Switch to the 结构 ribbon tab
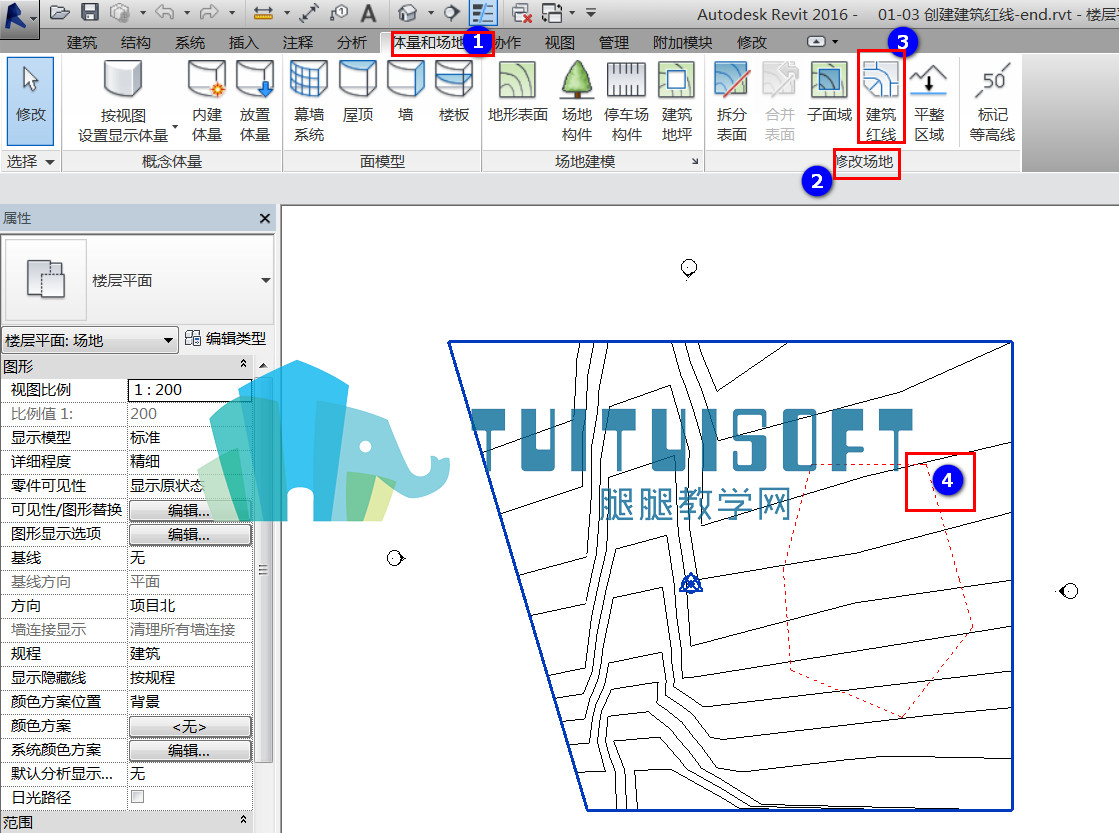Image resolution: width=1119 pixels, height=833 pixels. (136, 43)
